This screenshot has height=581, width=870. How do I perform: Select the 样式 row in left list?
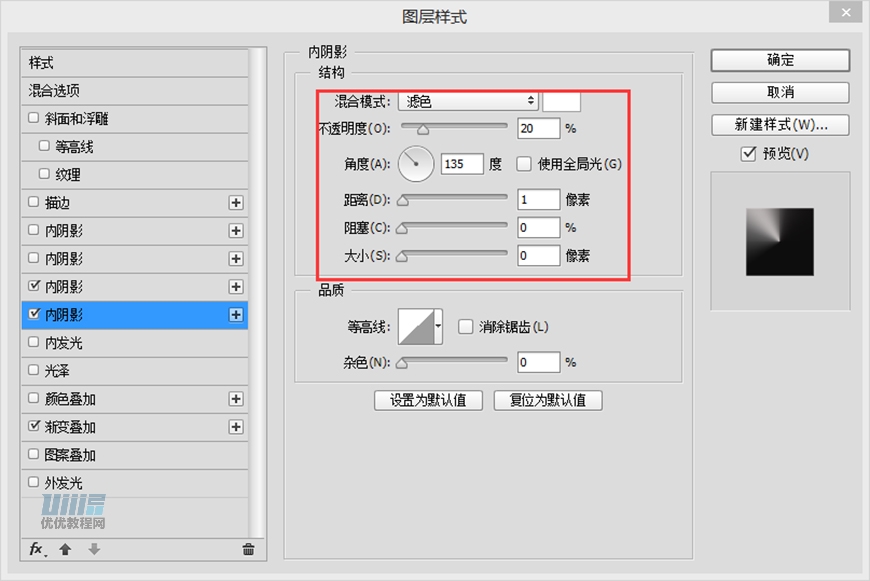pyautogui.click(x=135, y=63)
